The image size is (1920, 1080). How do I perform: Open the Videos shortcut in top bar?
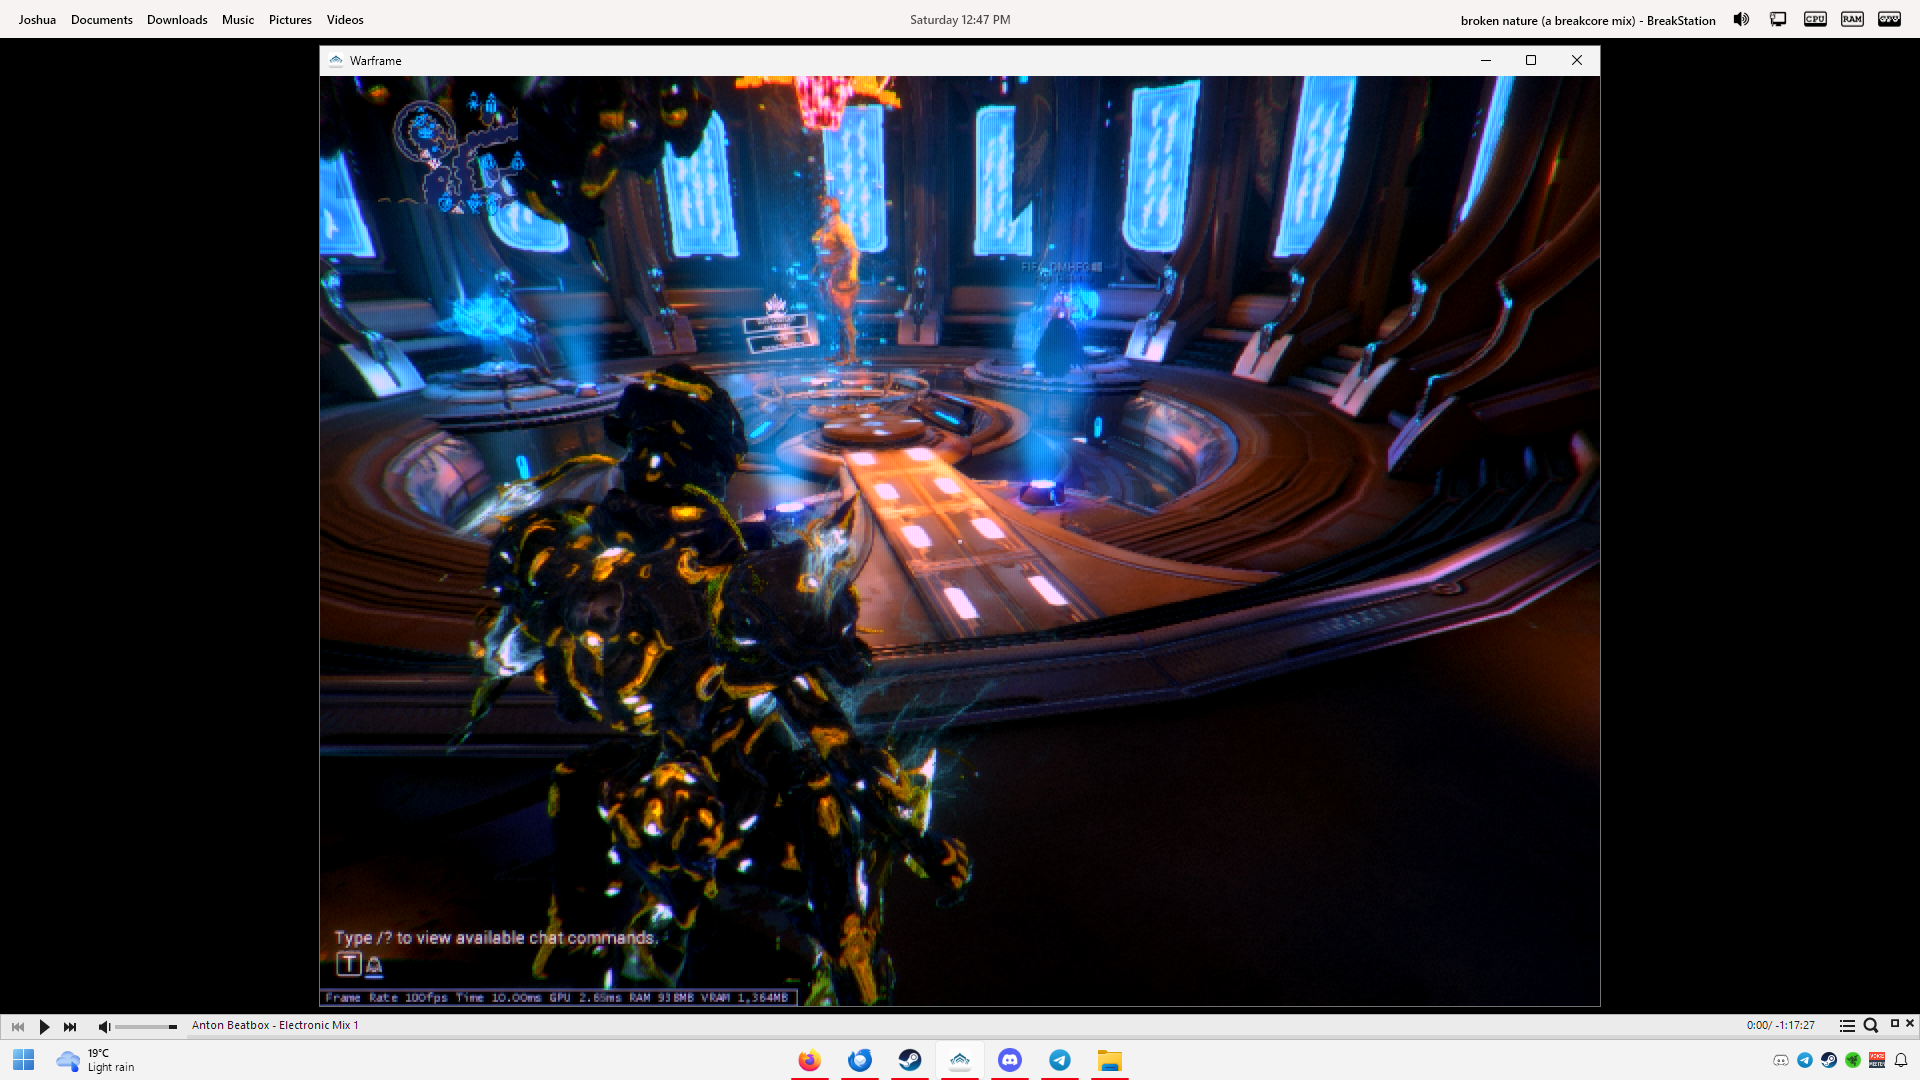(345, 19)
